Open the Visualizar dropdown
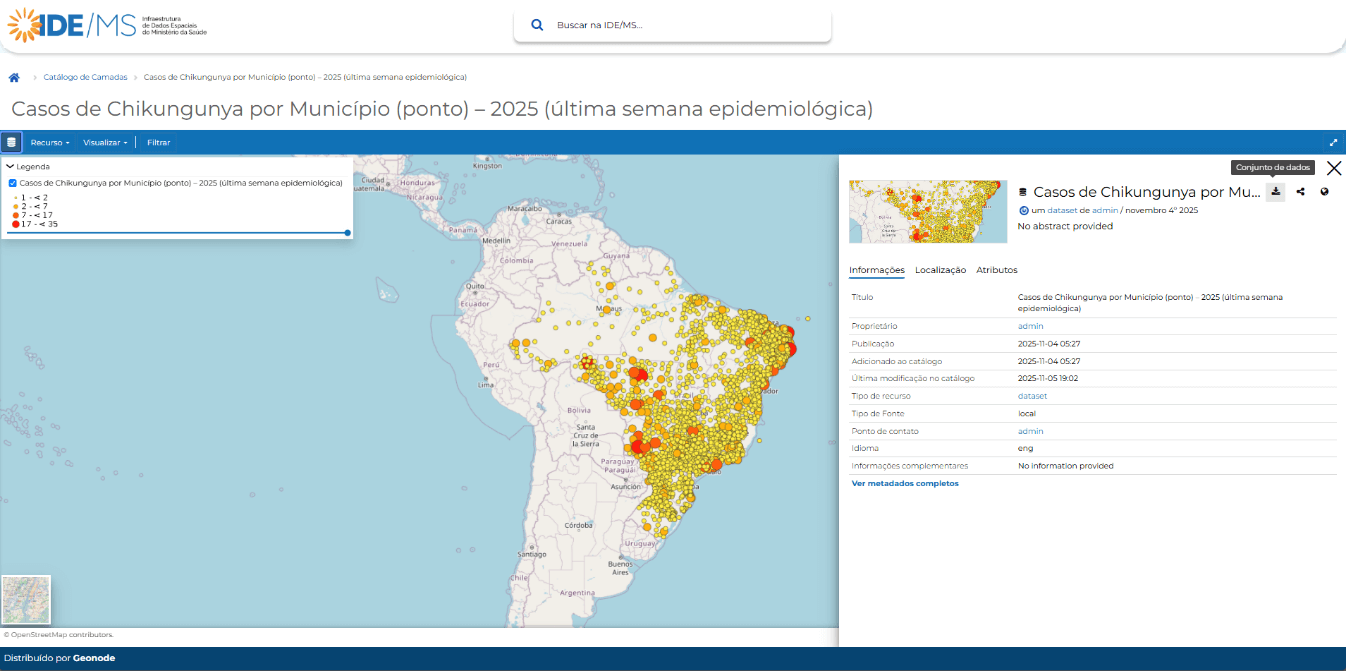The image size is (1346, 671). pyautogui.click(x=105, y=141)
